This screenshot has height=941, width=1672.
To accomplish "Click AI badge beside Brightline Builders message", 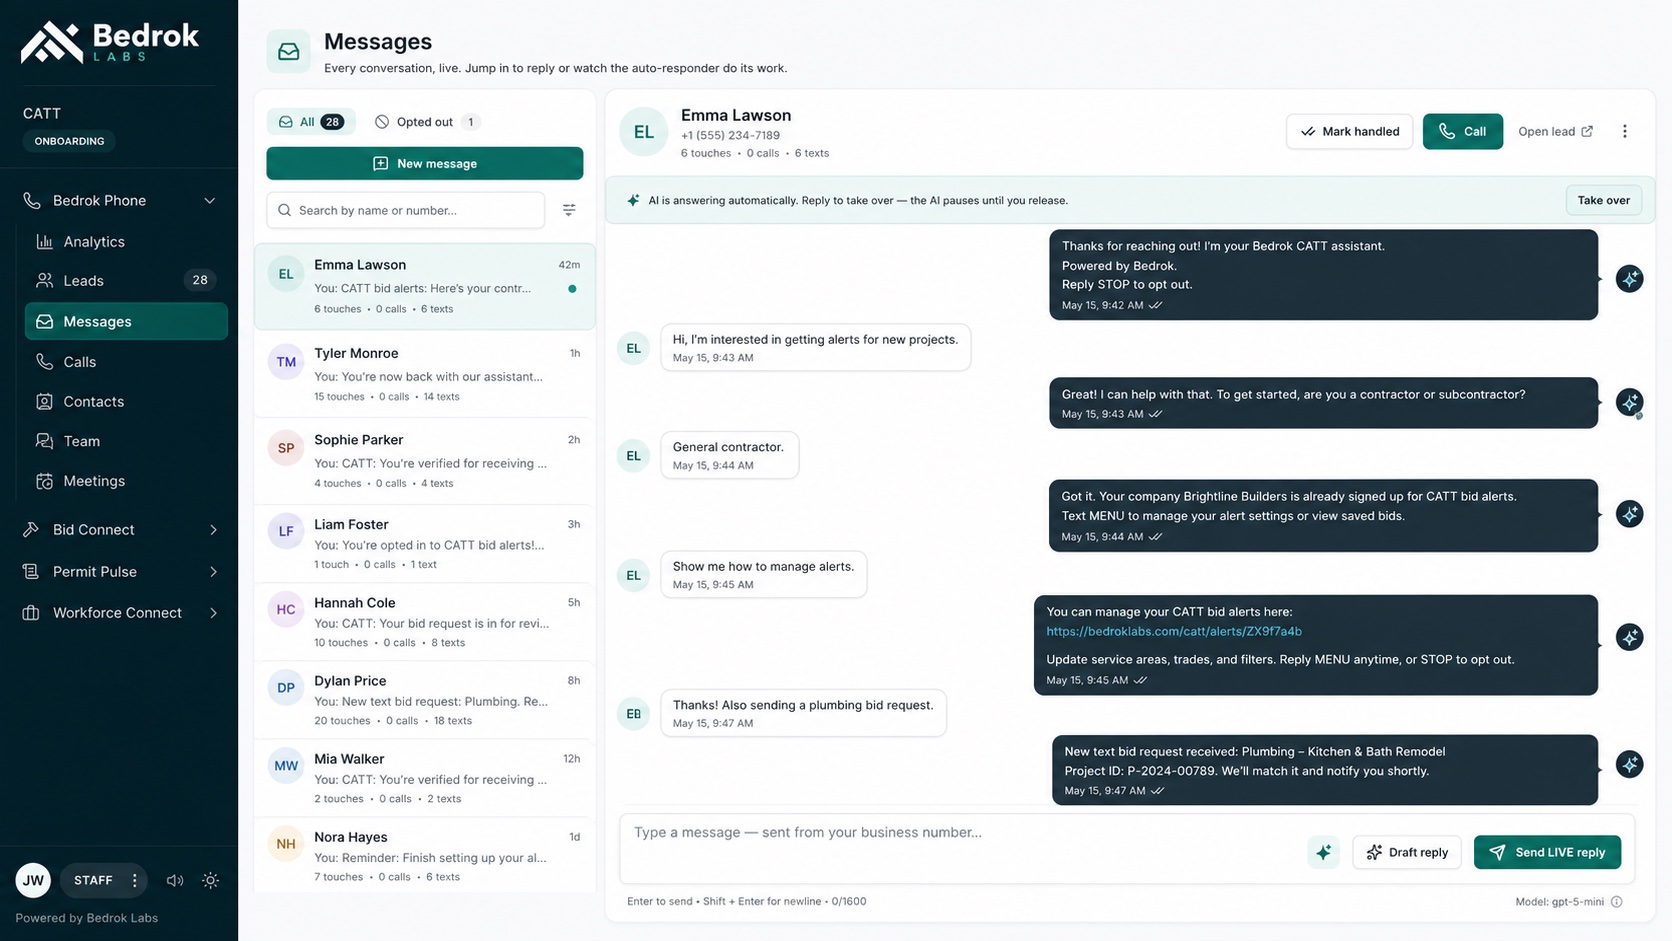I will 1630,514.
